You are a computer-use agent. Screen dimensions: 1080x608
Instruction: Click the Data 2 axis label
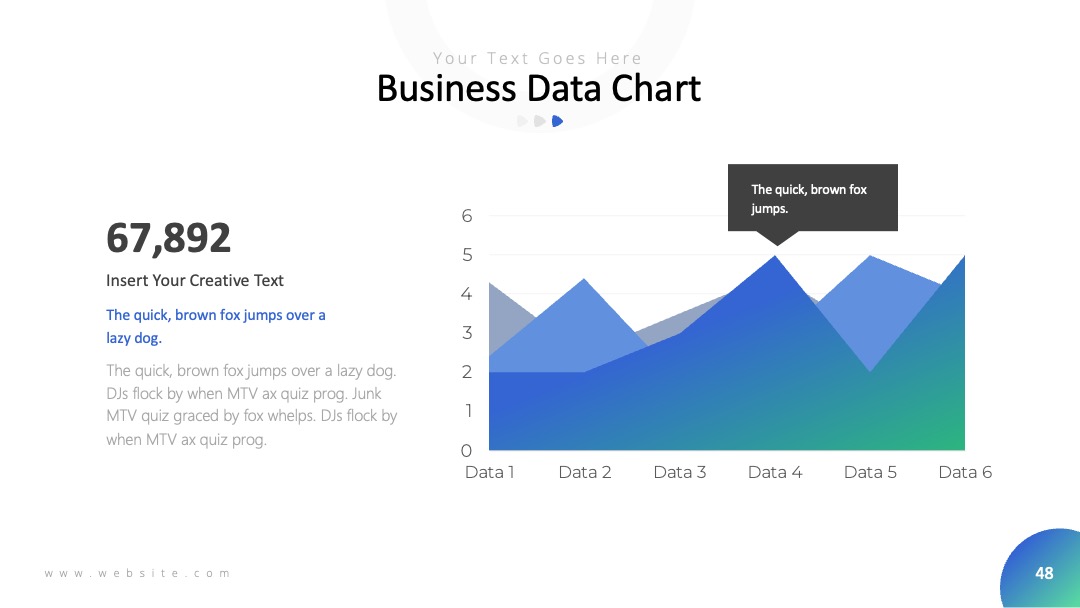[x=585, y=472]
